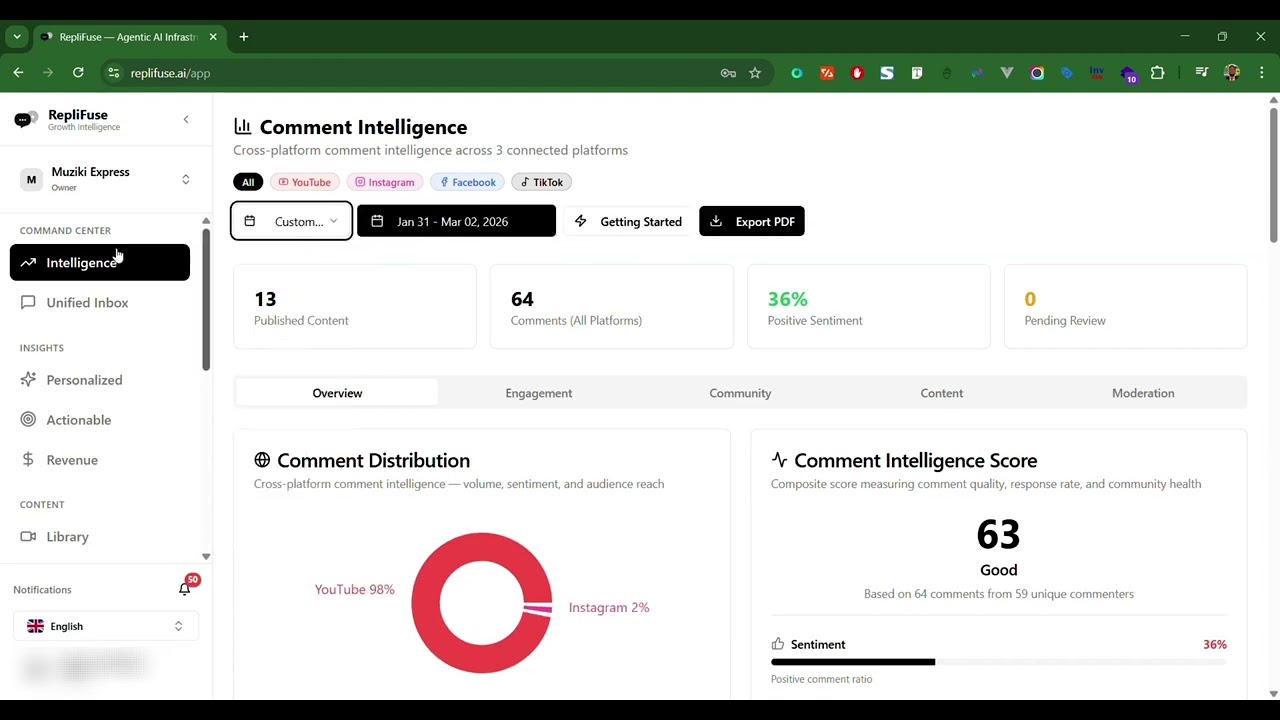Screen dimensions: 1280x720
Task: Click the 13 Published Content card
Action: [x=355, y=307]
